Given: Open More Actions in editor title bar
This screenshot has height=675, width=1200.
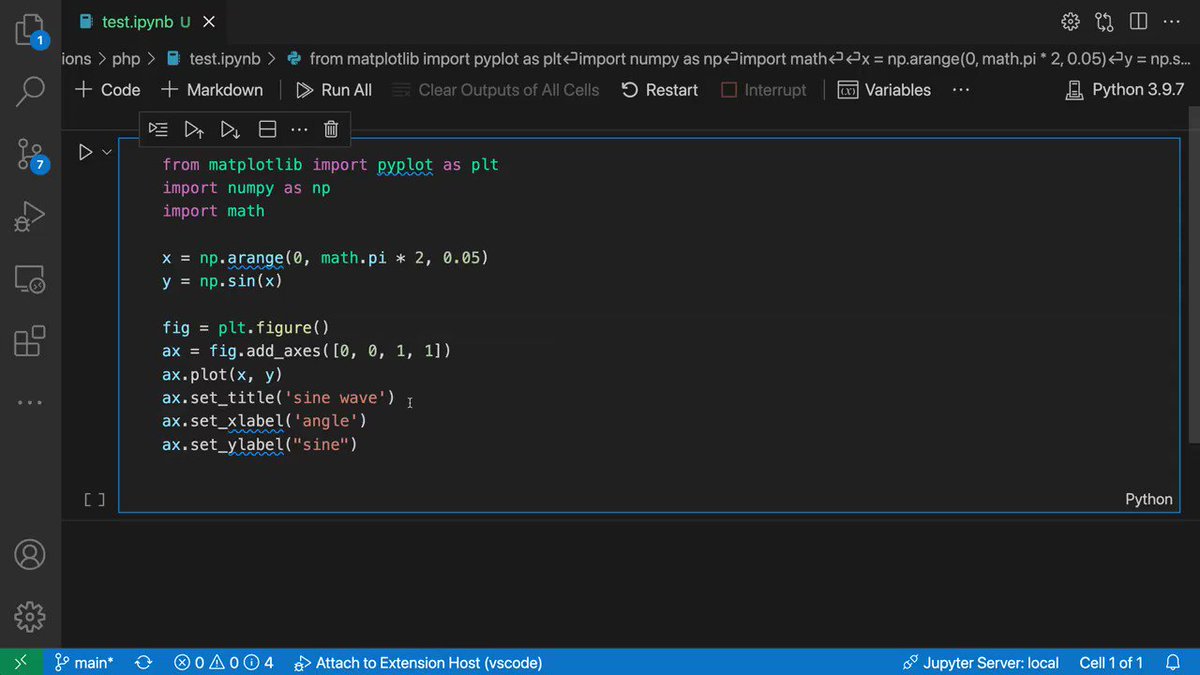Looking at the screenshot, I should pos(1172,21).
